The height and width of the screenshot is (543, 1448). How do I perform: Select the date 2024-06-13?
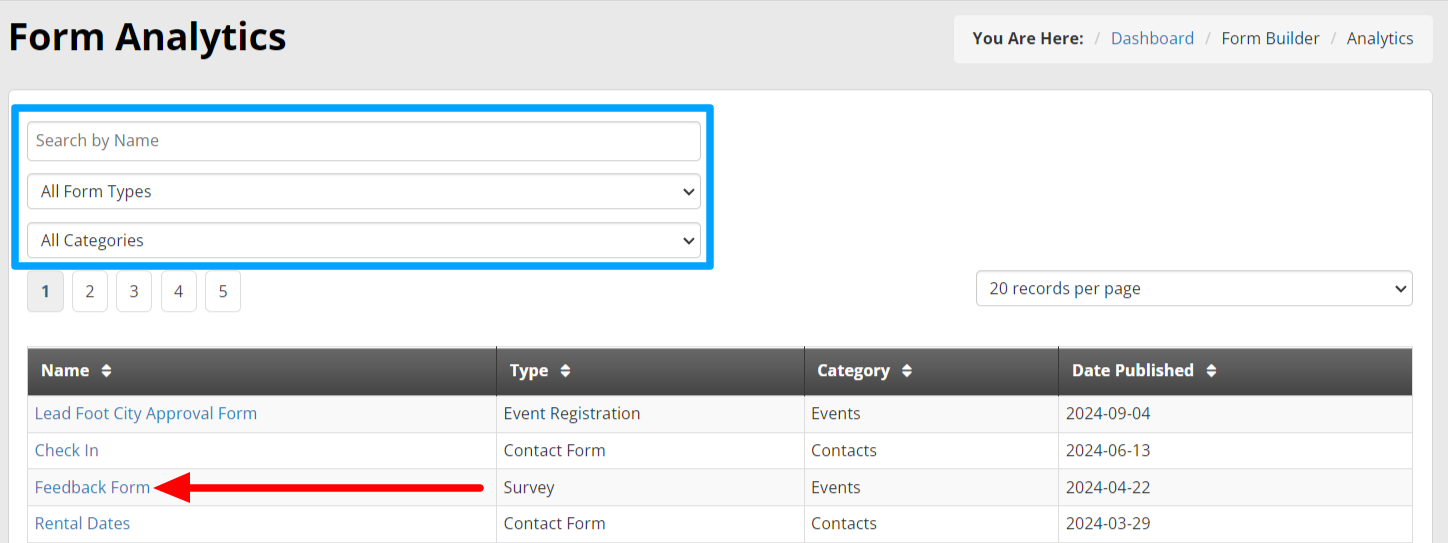1108,451
